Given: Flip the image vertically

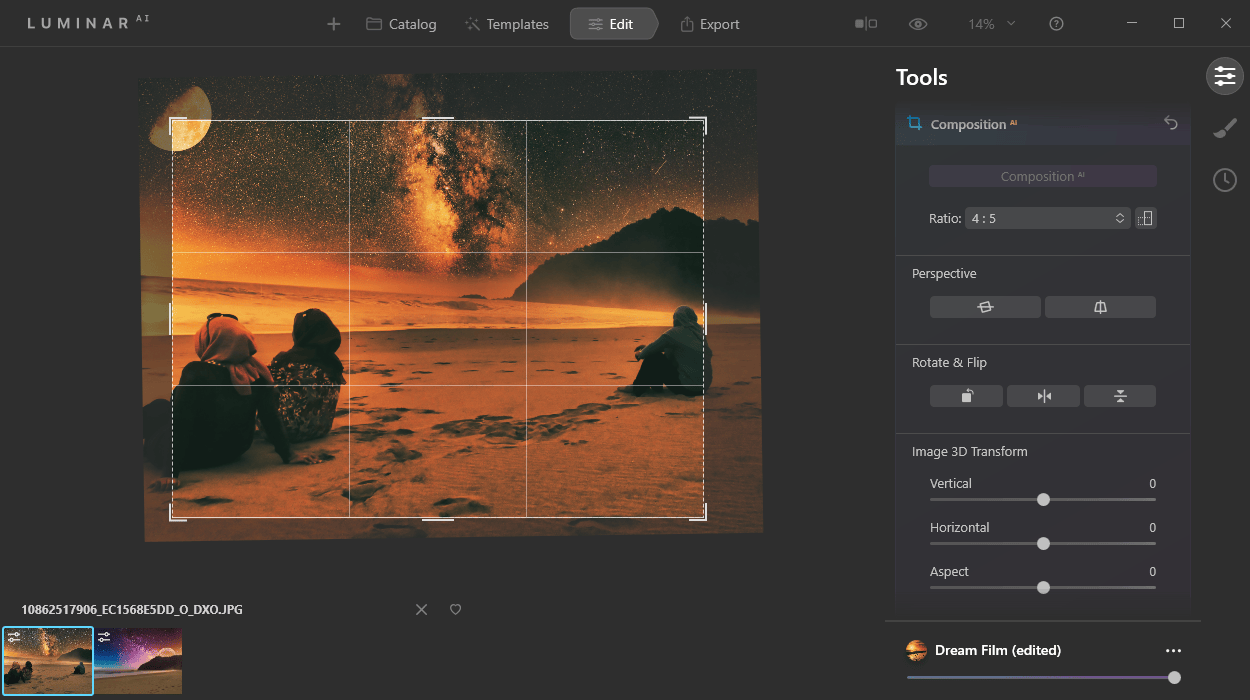Looking at the screenshot, I should [1120, 396].
